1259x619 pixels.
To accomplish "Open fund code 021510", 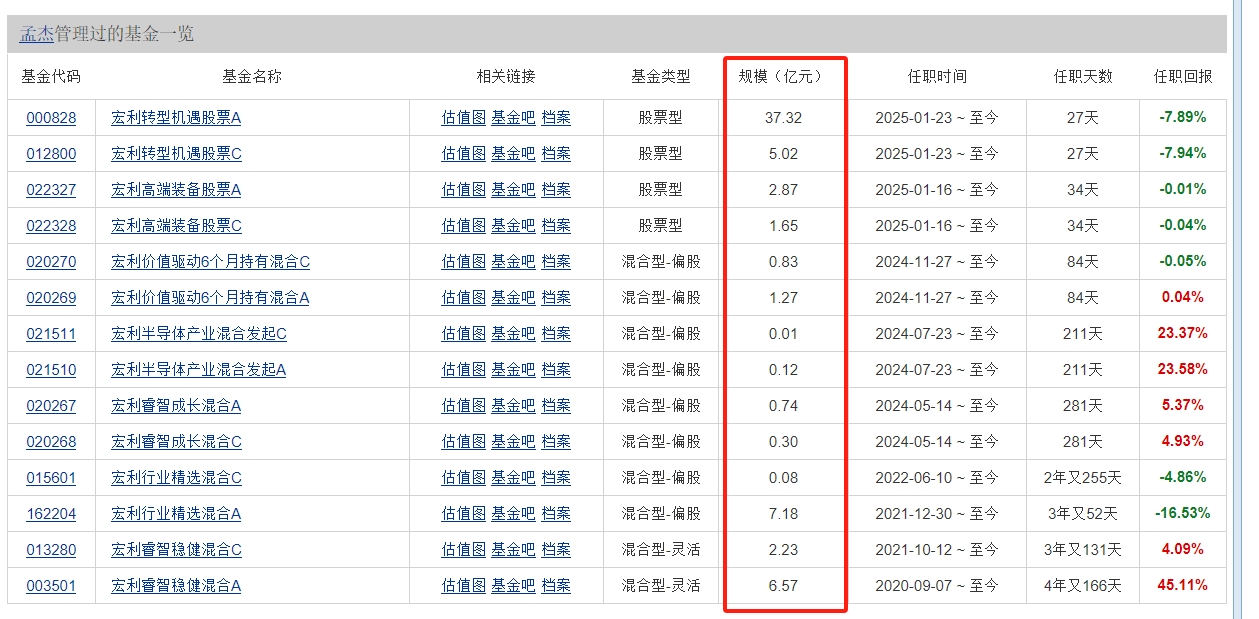I will pos(51,370).
